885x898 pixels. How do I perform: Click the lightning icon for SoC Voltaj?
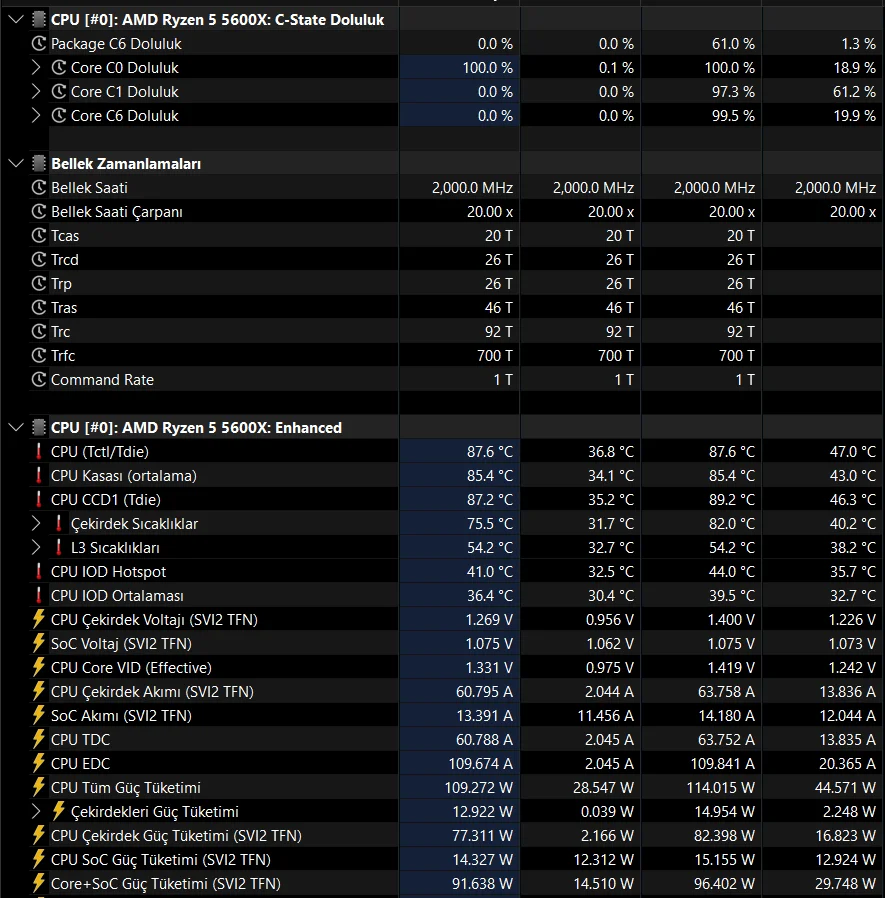tap(38, 643)
